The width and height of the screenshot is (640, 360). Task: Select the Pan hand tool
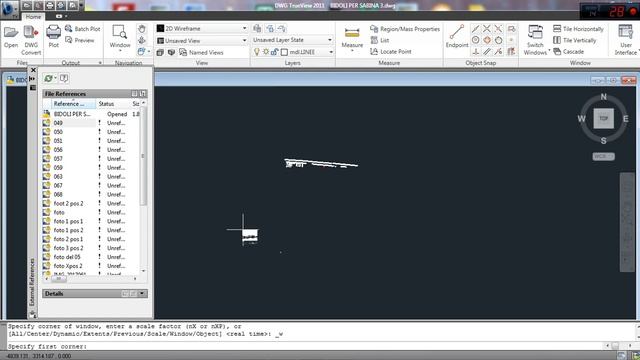(x=142, y=29)
